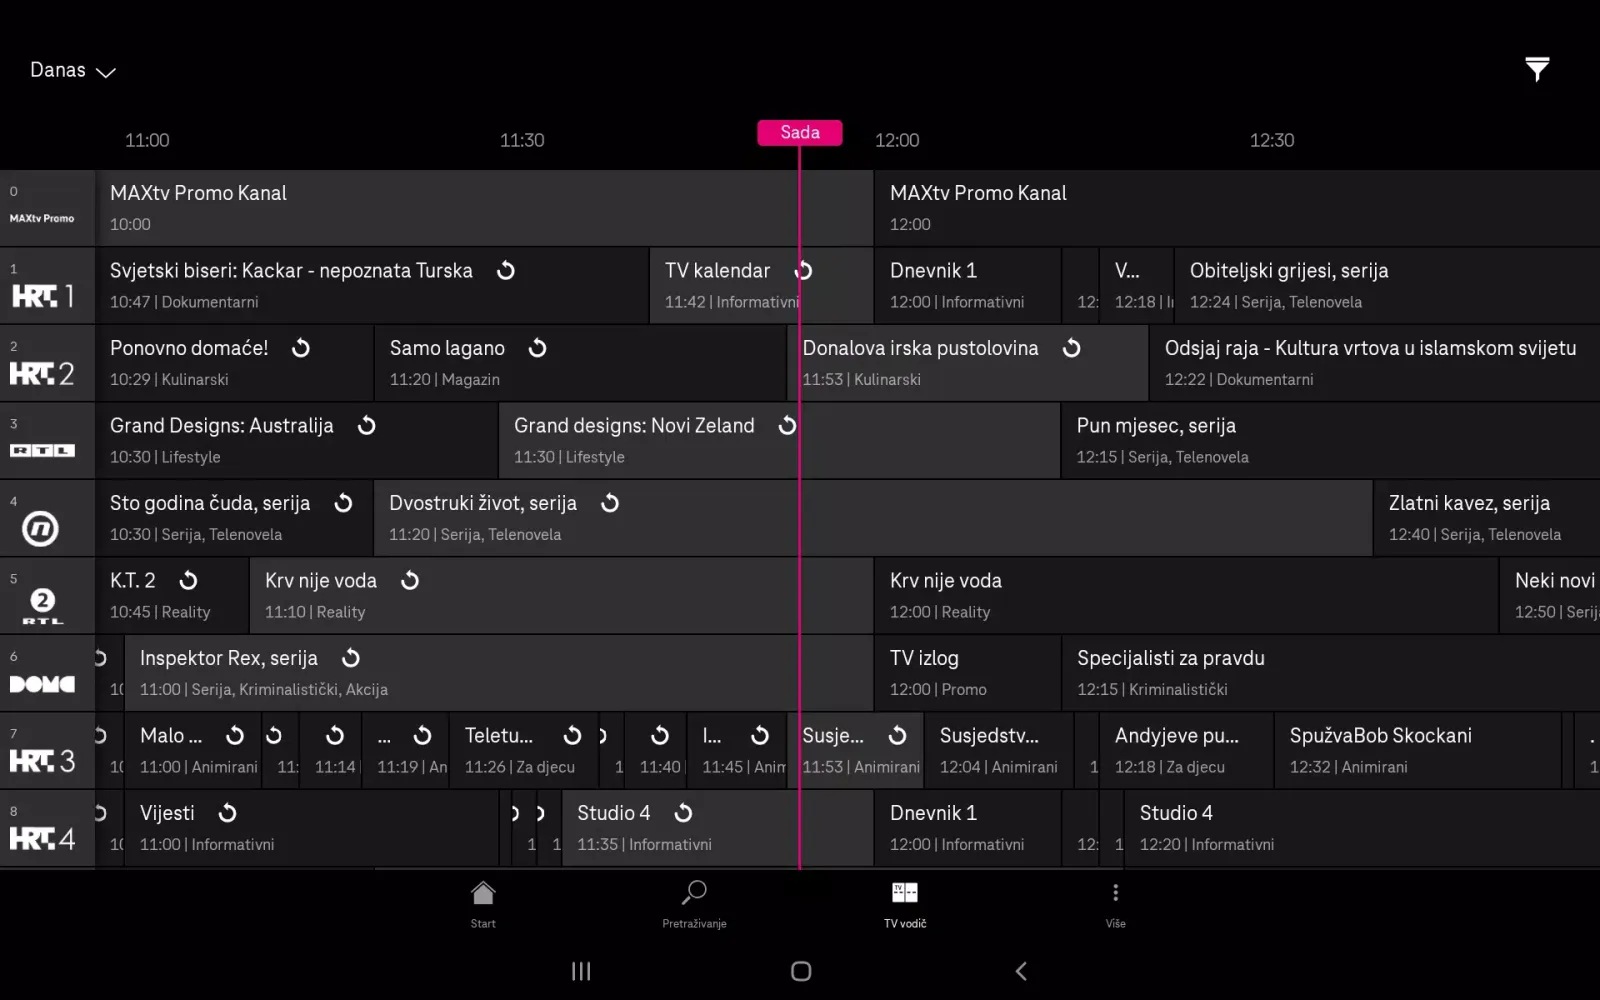Tap the Sada current time marker
The width and height of the screenshot is (1600, 1000).
[800, 132]
